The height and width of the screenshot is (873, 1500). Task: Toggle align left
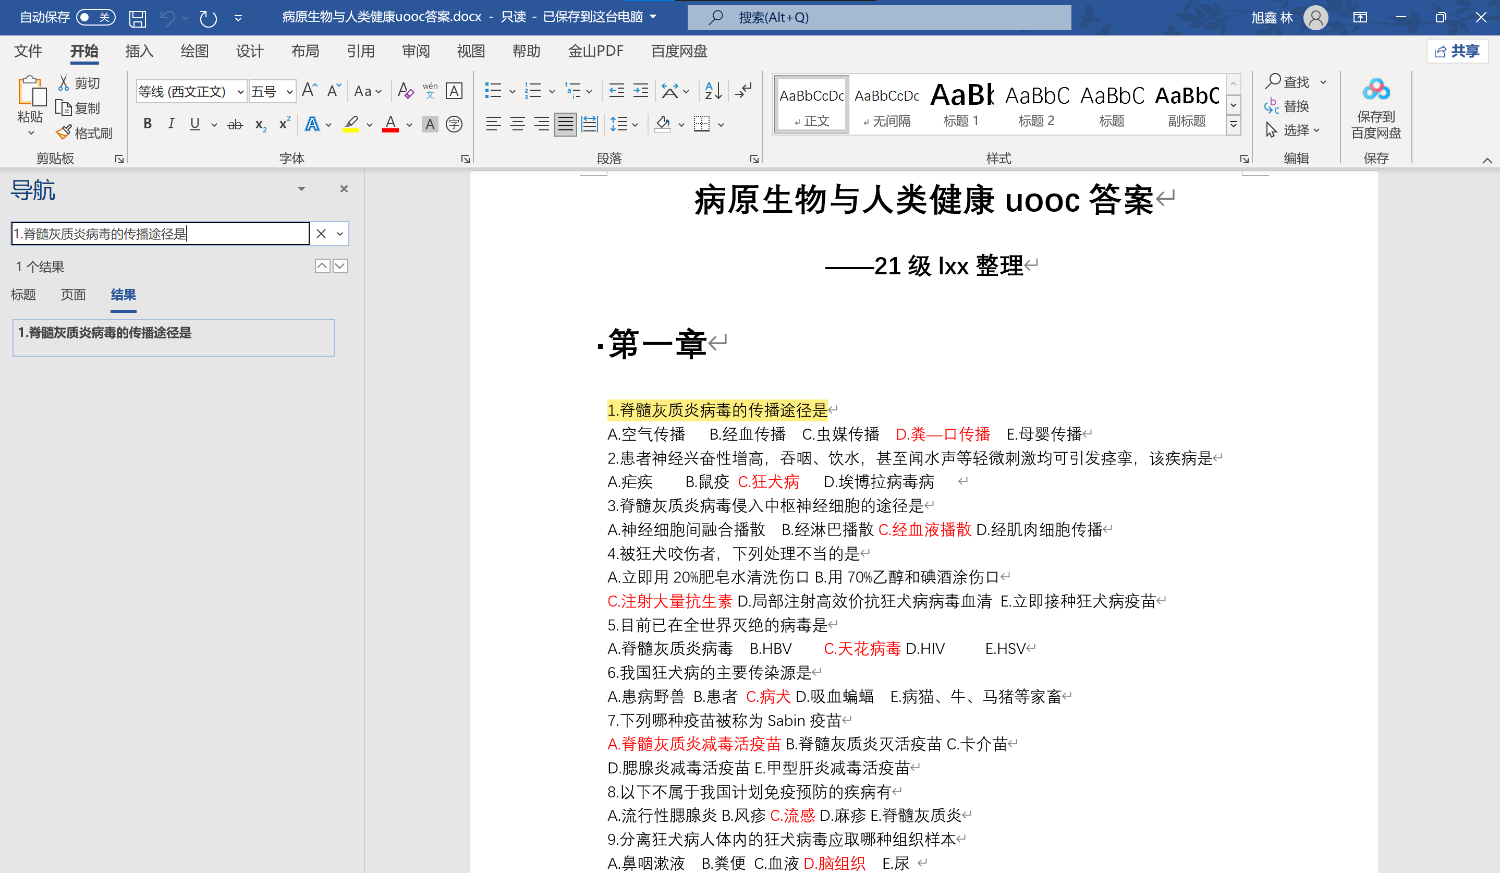493,124
